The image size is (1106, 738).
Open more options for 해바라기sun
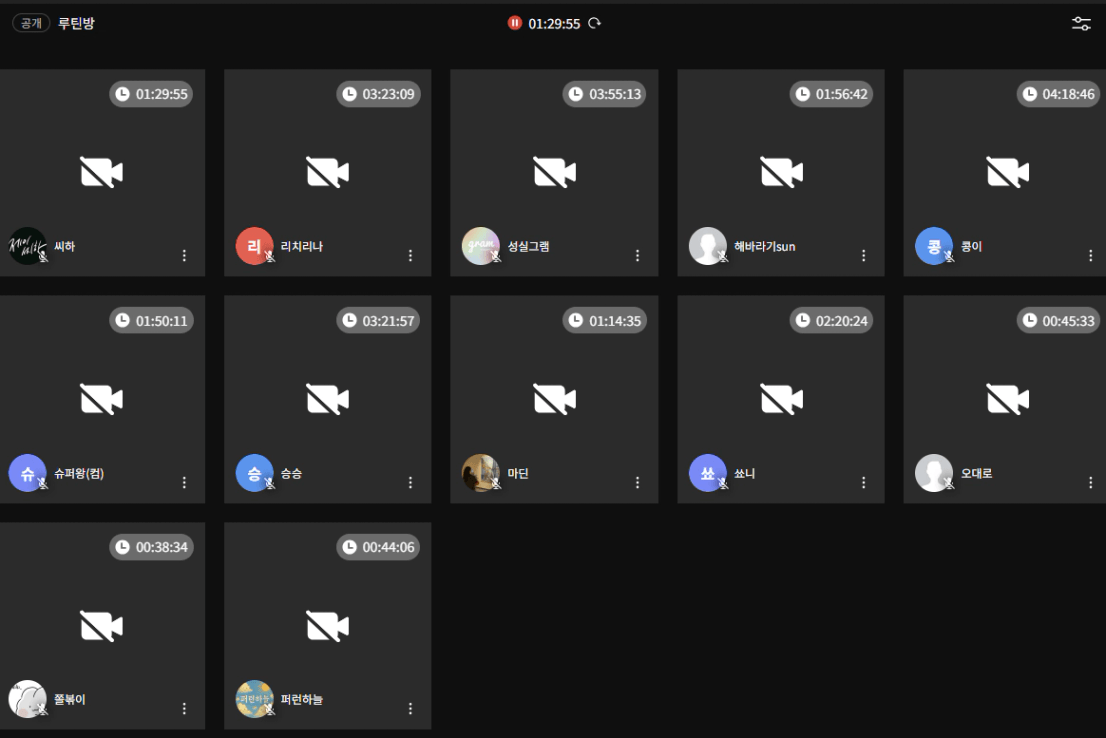[x=864, y=255]
